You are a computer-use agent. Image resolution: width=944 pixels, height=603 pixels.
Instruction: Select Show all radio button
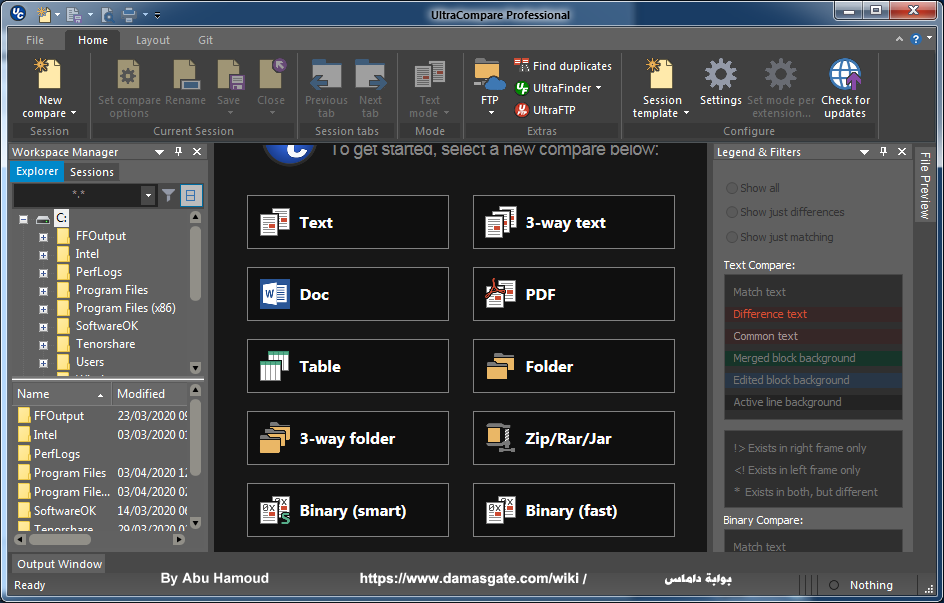pyautogui.click(x=731, y=188)
